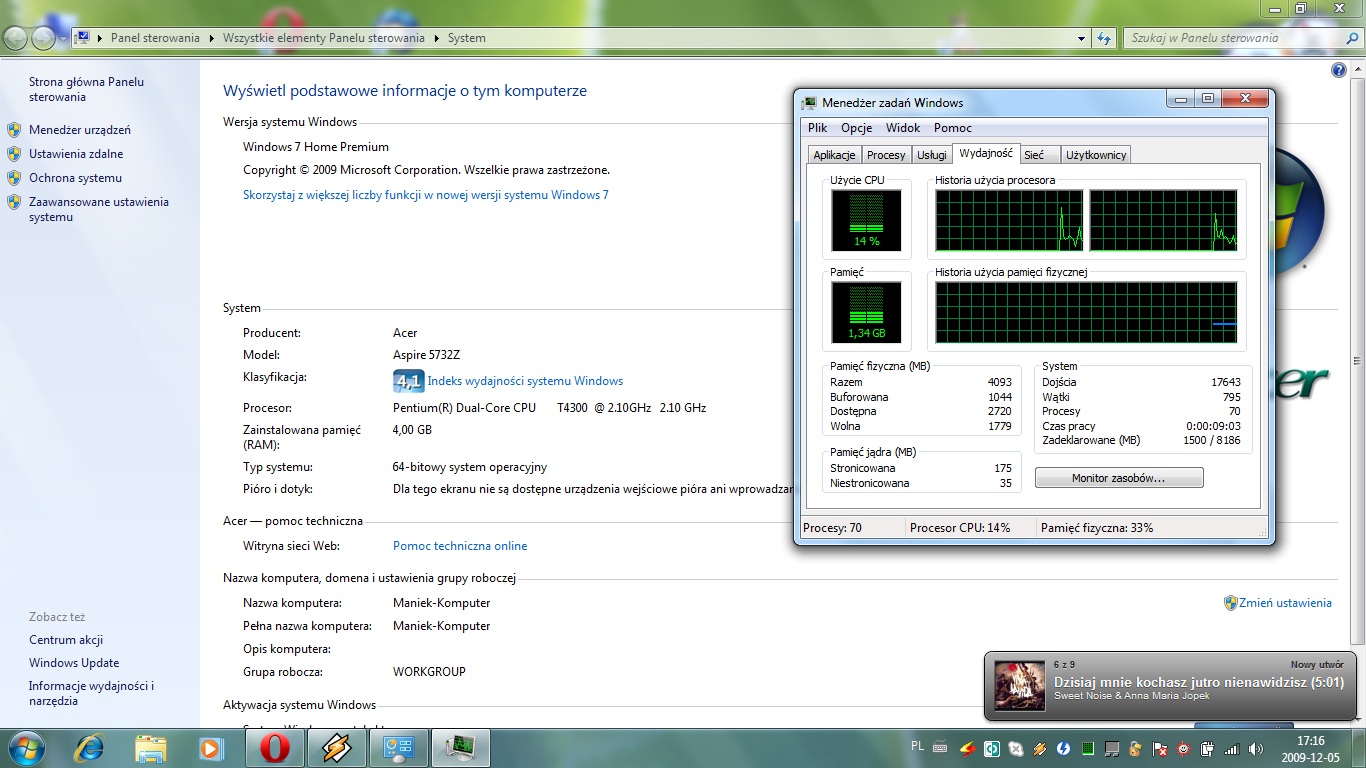Expand arrow after Wszystkie elementy breadcrumb
This screenshot has width=1366, height=768.
click(436, 38)
